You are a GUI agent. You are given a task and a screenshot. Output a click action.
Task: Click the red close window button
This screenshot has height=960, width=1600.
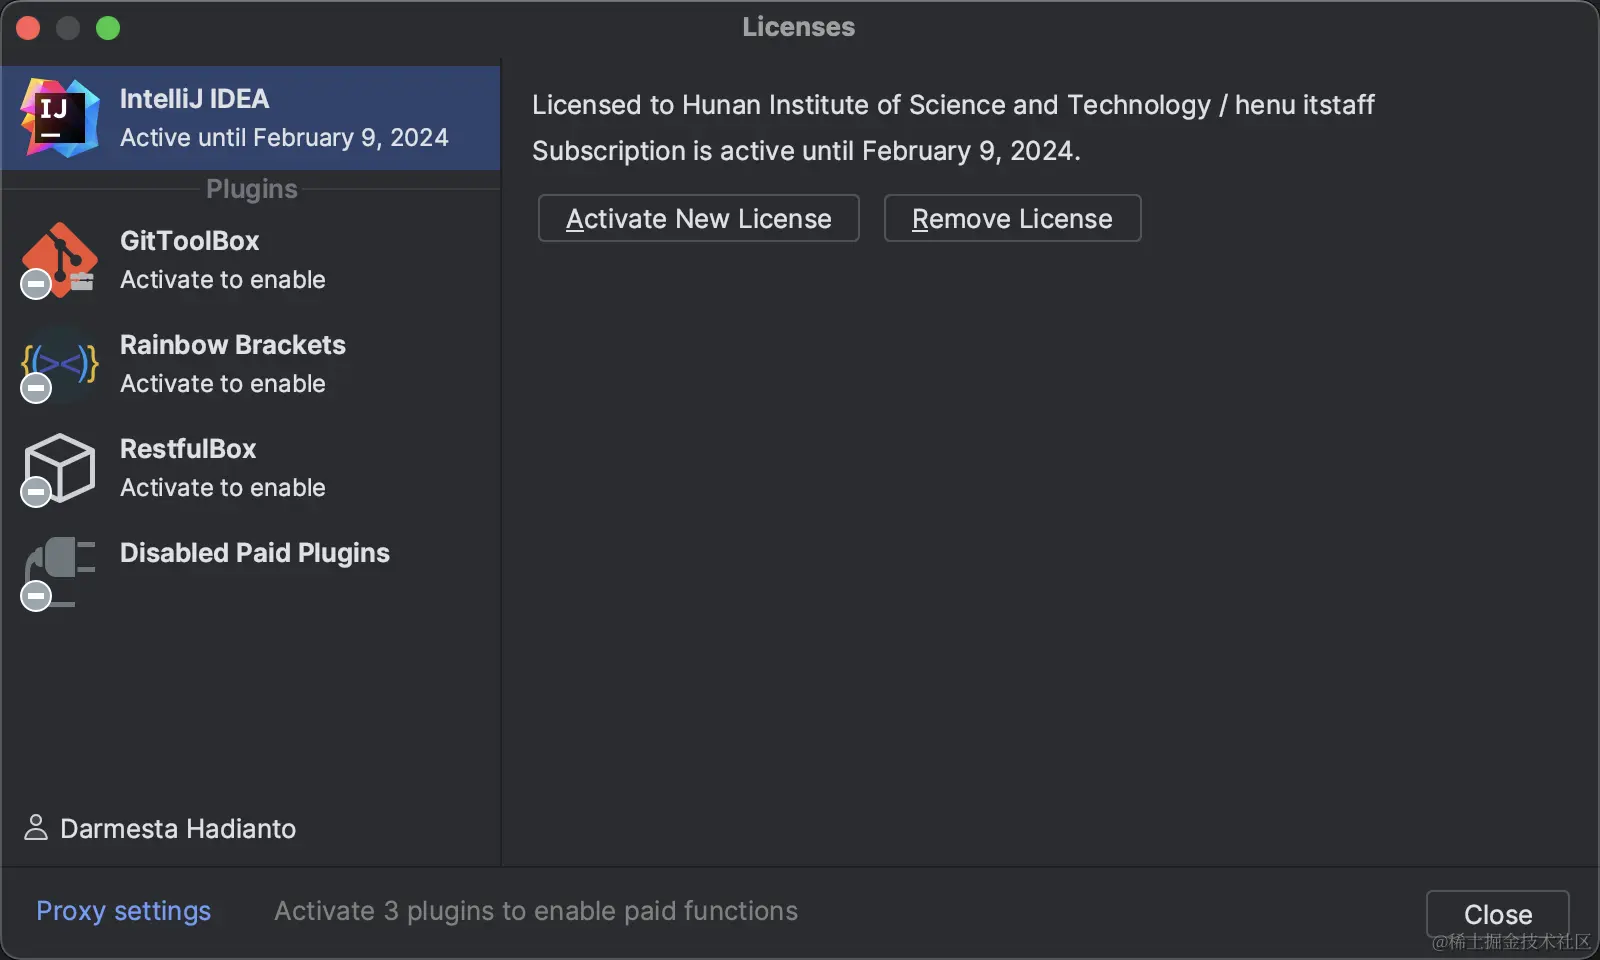point(28,28)
